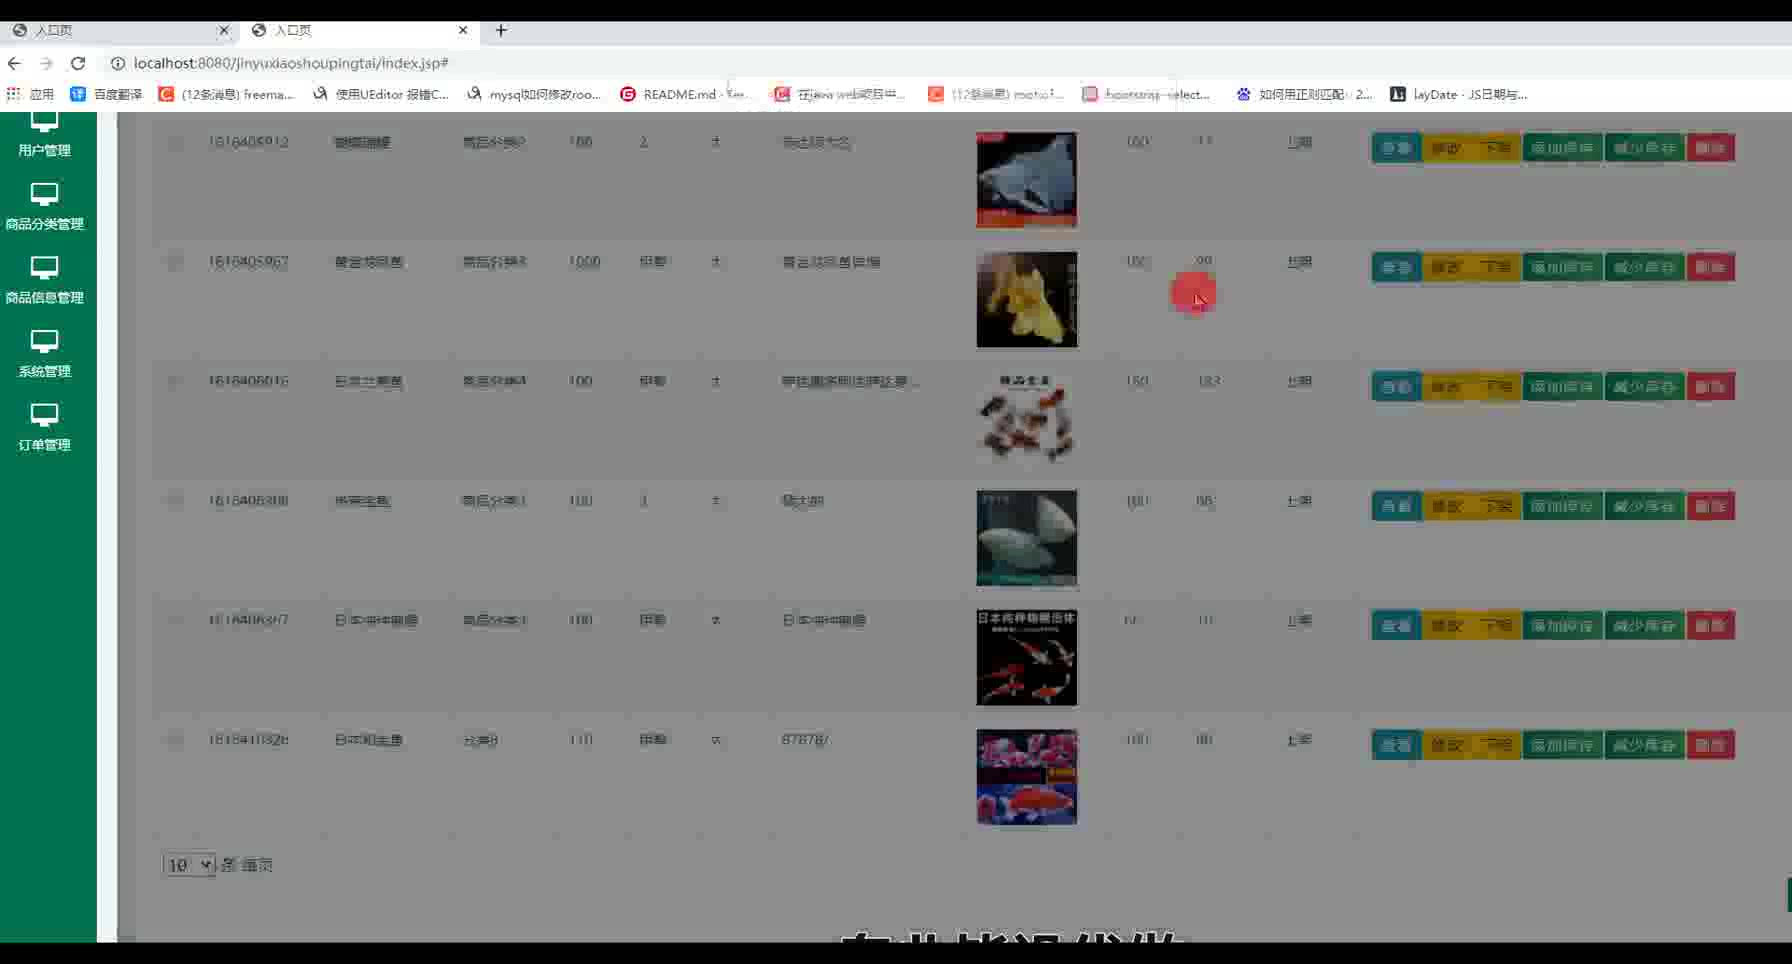
Task: Open the yellow goldfish product thumbnail
Action: tap(1027, 299)
